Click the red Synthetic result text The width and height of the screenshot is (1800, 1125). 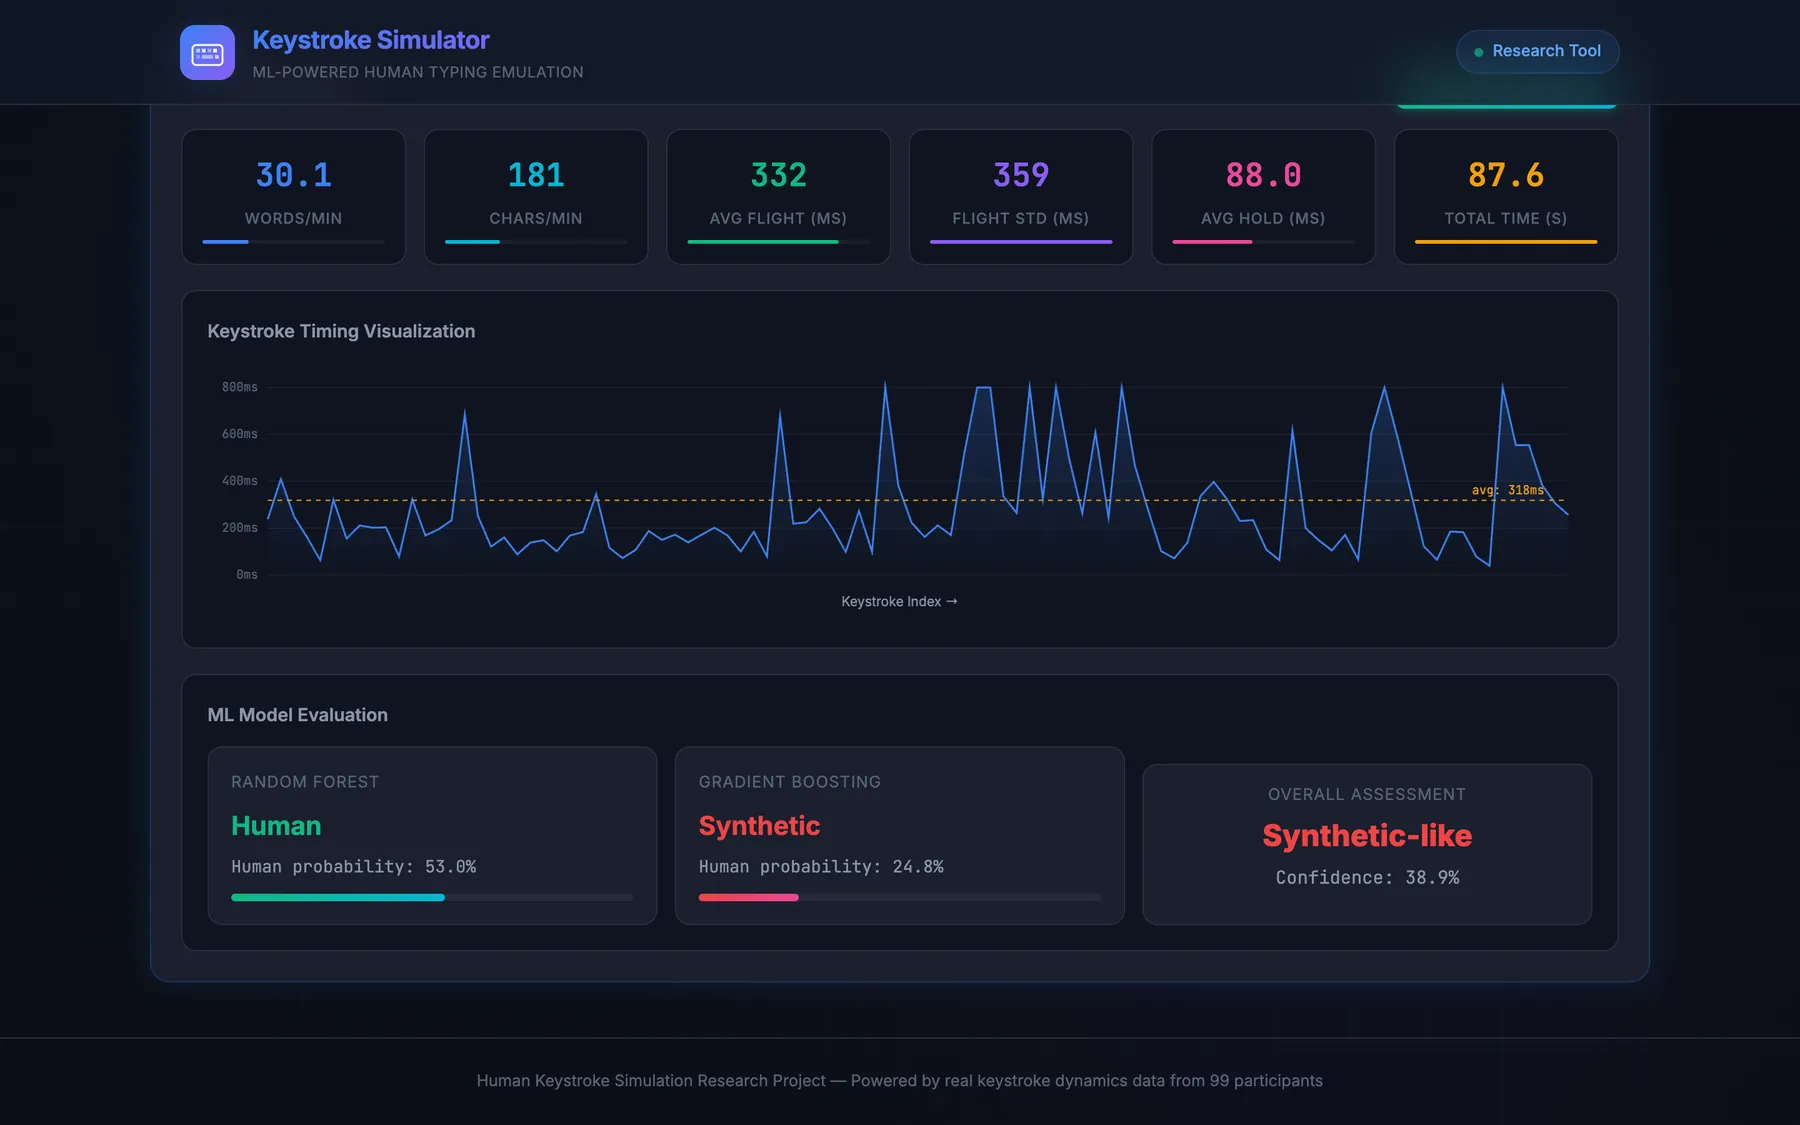(759, 826)
